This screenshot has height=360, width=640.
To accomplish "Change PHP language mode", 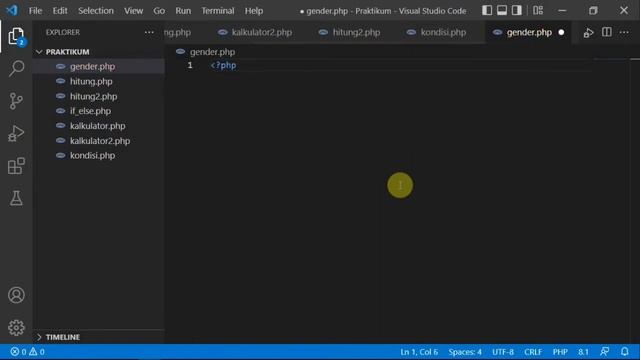I will pyautogui.click(x=560, y=351).
